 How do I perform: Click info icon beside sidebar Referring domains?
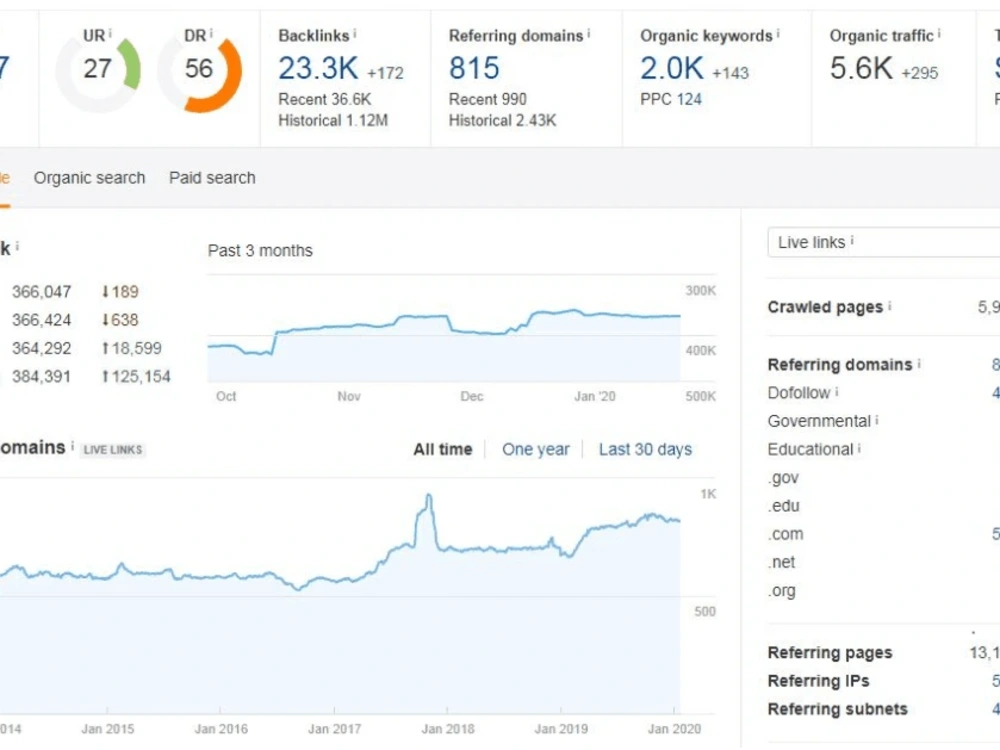pyautogui.click(x=919, y=363)
